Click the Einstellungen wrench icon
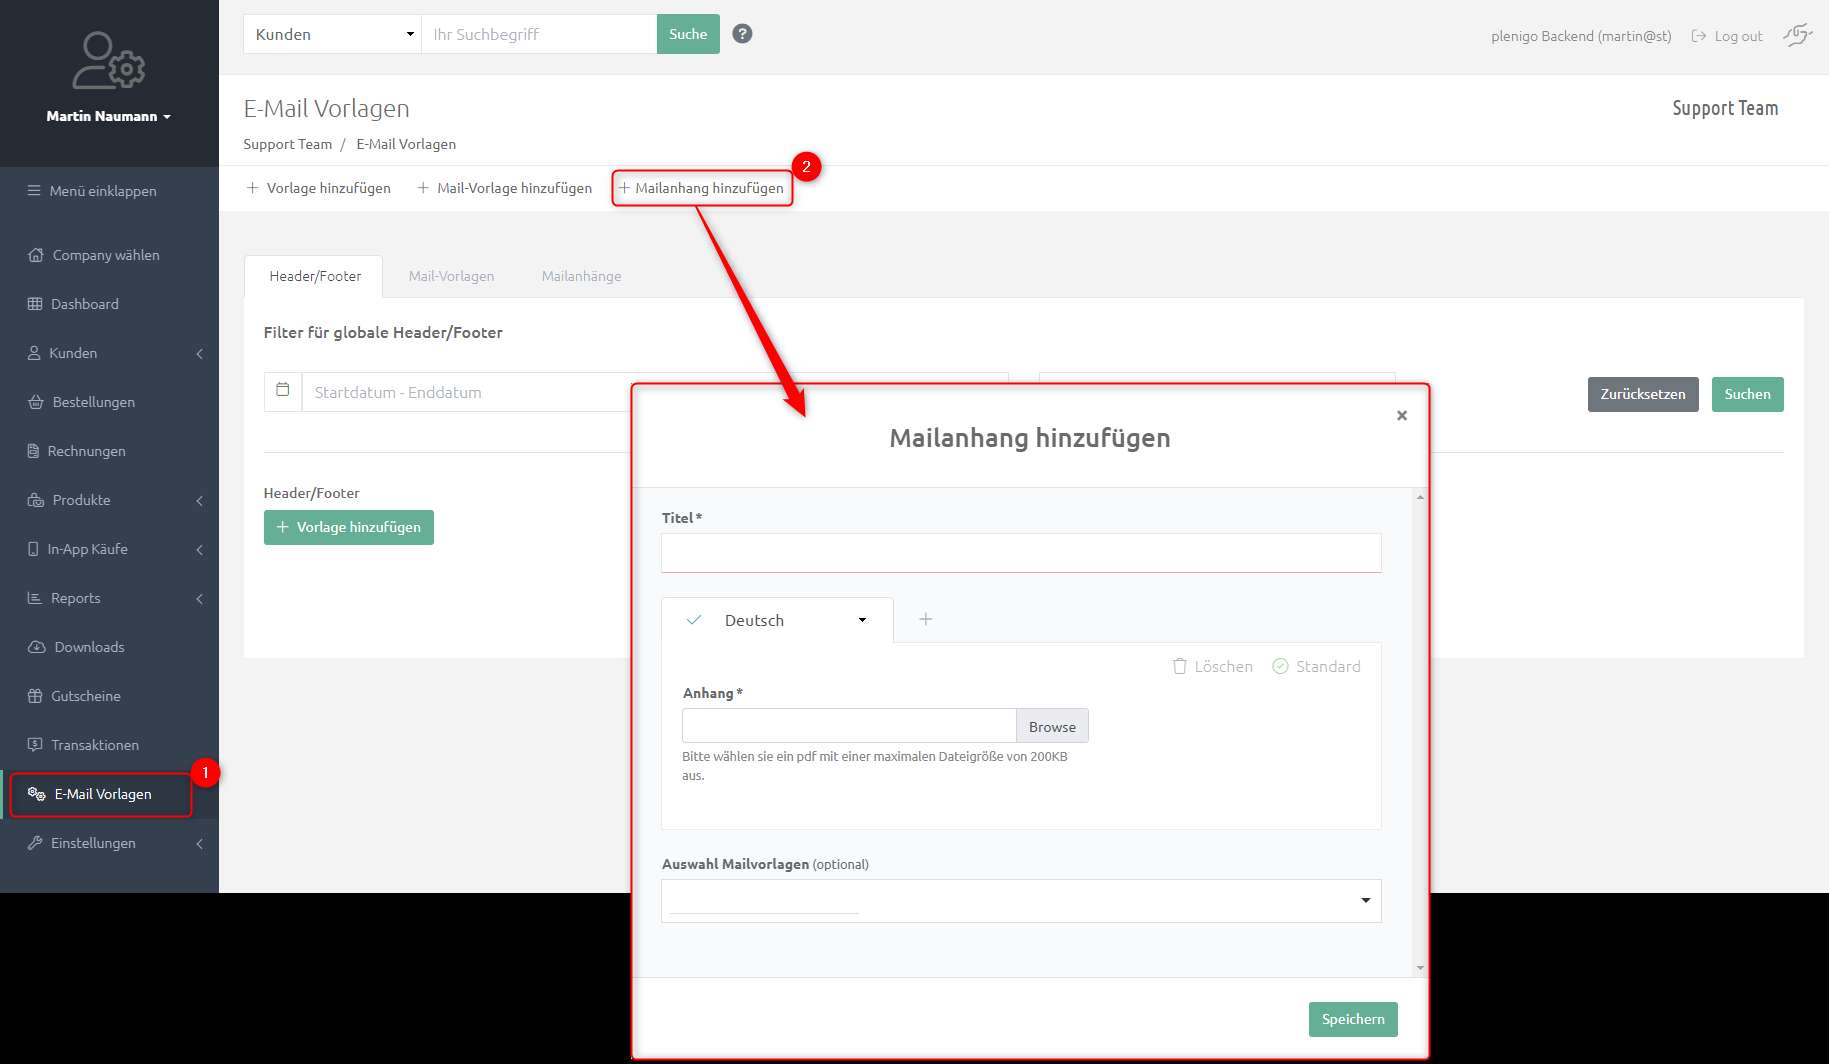The image size is (1829, 1064). tap(35, 843)
